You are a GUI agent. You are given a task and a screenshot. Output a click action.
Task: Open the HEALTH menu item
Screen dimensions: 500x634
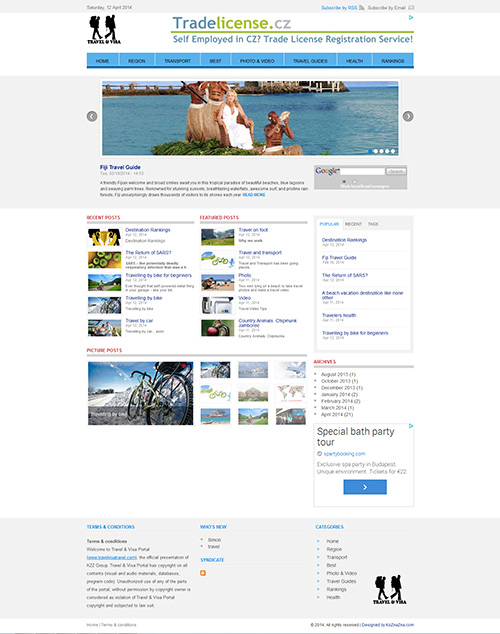pos(354,61)
